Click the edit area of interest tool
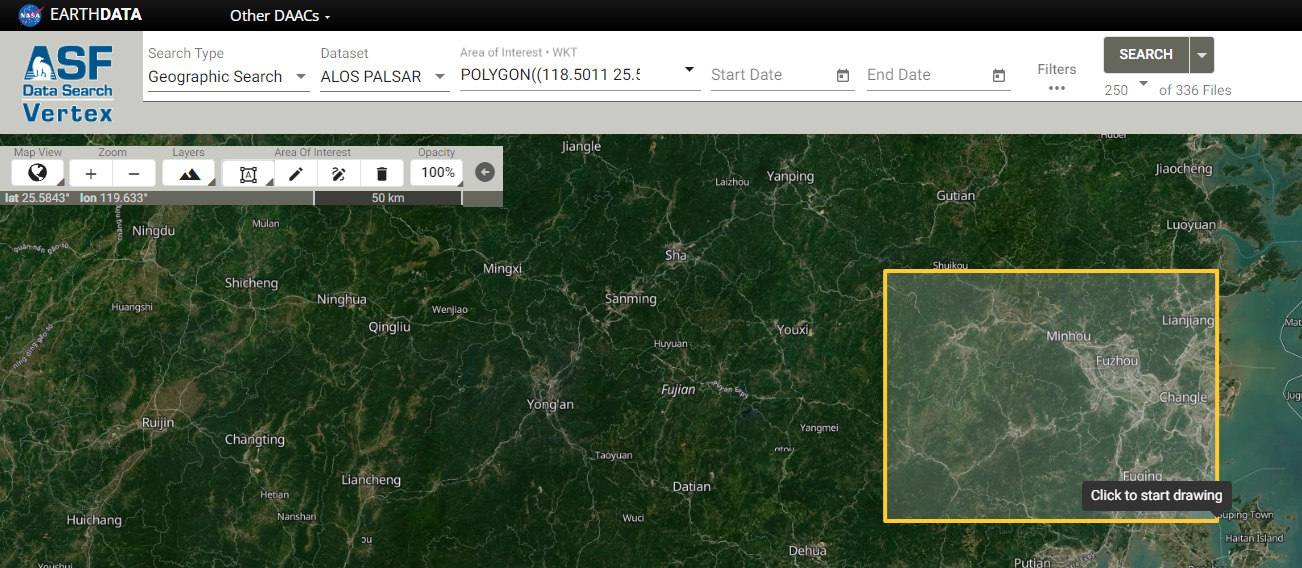The width and height of the screenshot is (1302, 568). click(x=338, y=173)
